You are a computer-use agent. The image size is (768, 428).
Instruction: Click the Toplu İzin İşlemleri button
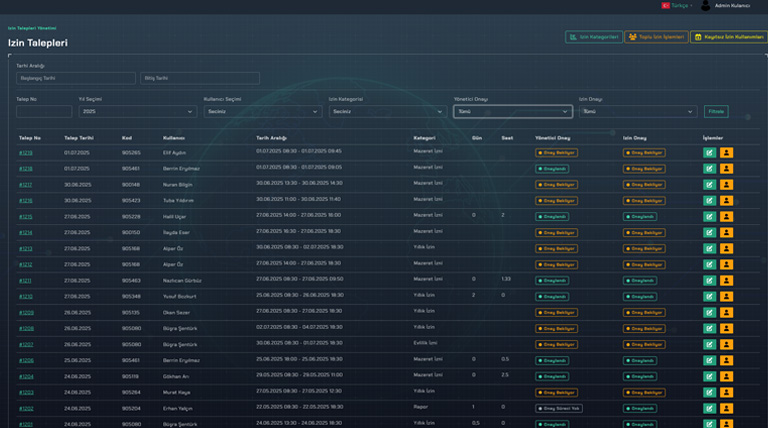656,37
